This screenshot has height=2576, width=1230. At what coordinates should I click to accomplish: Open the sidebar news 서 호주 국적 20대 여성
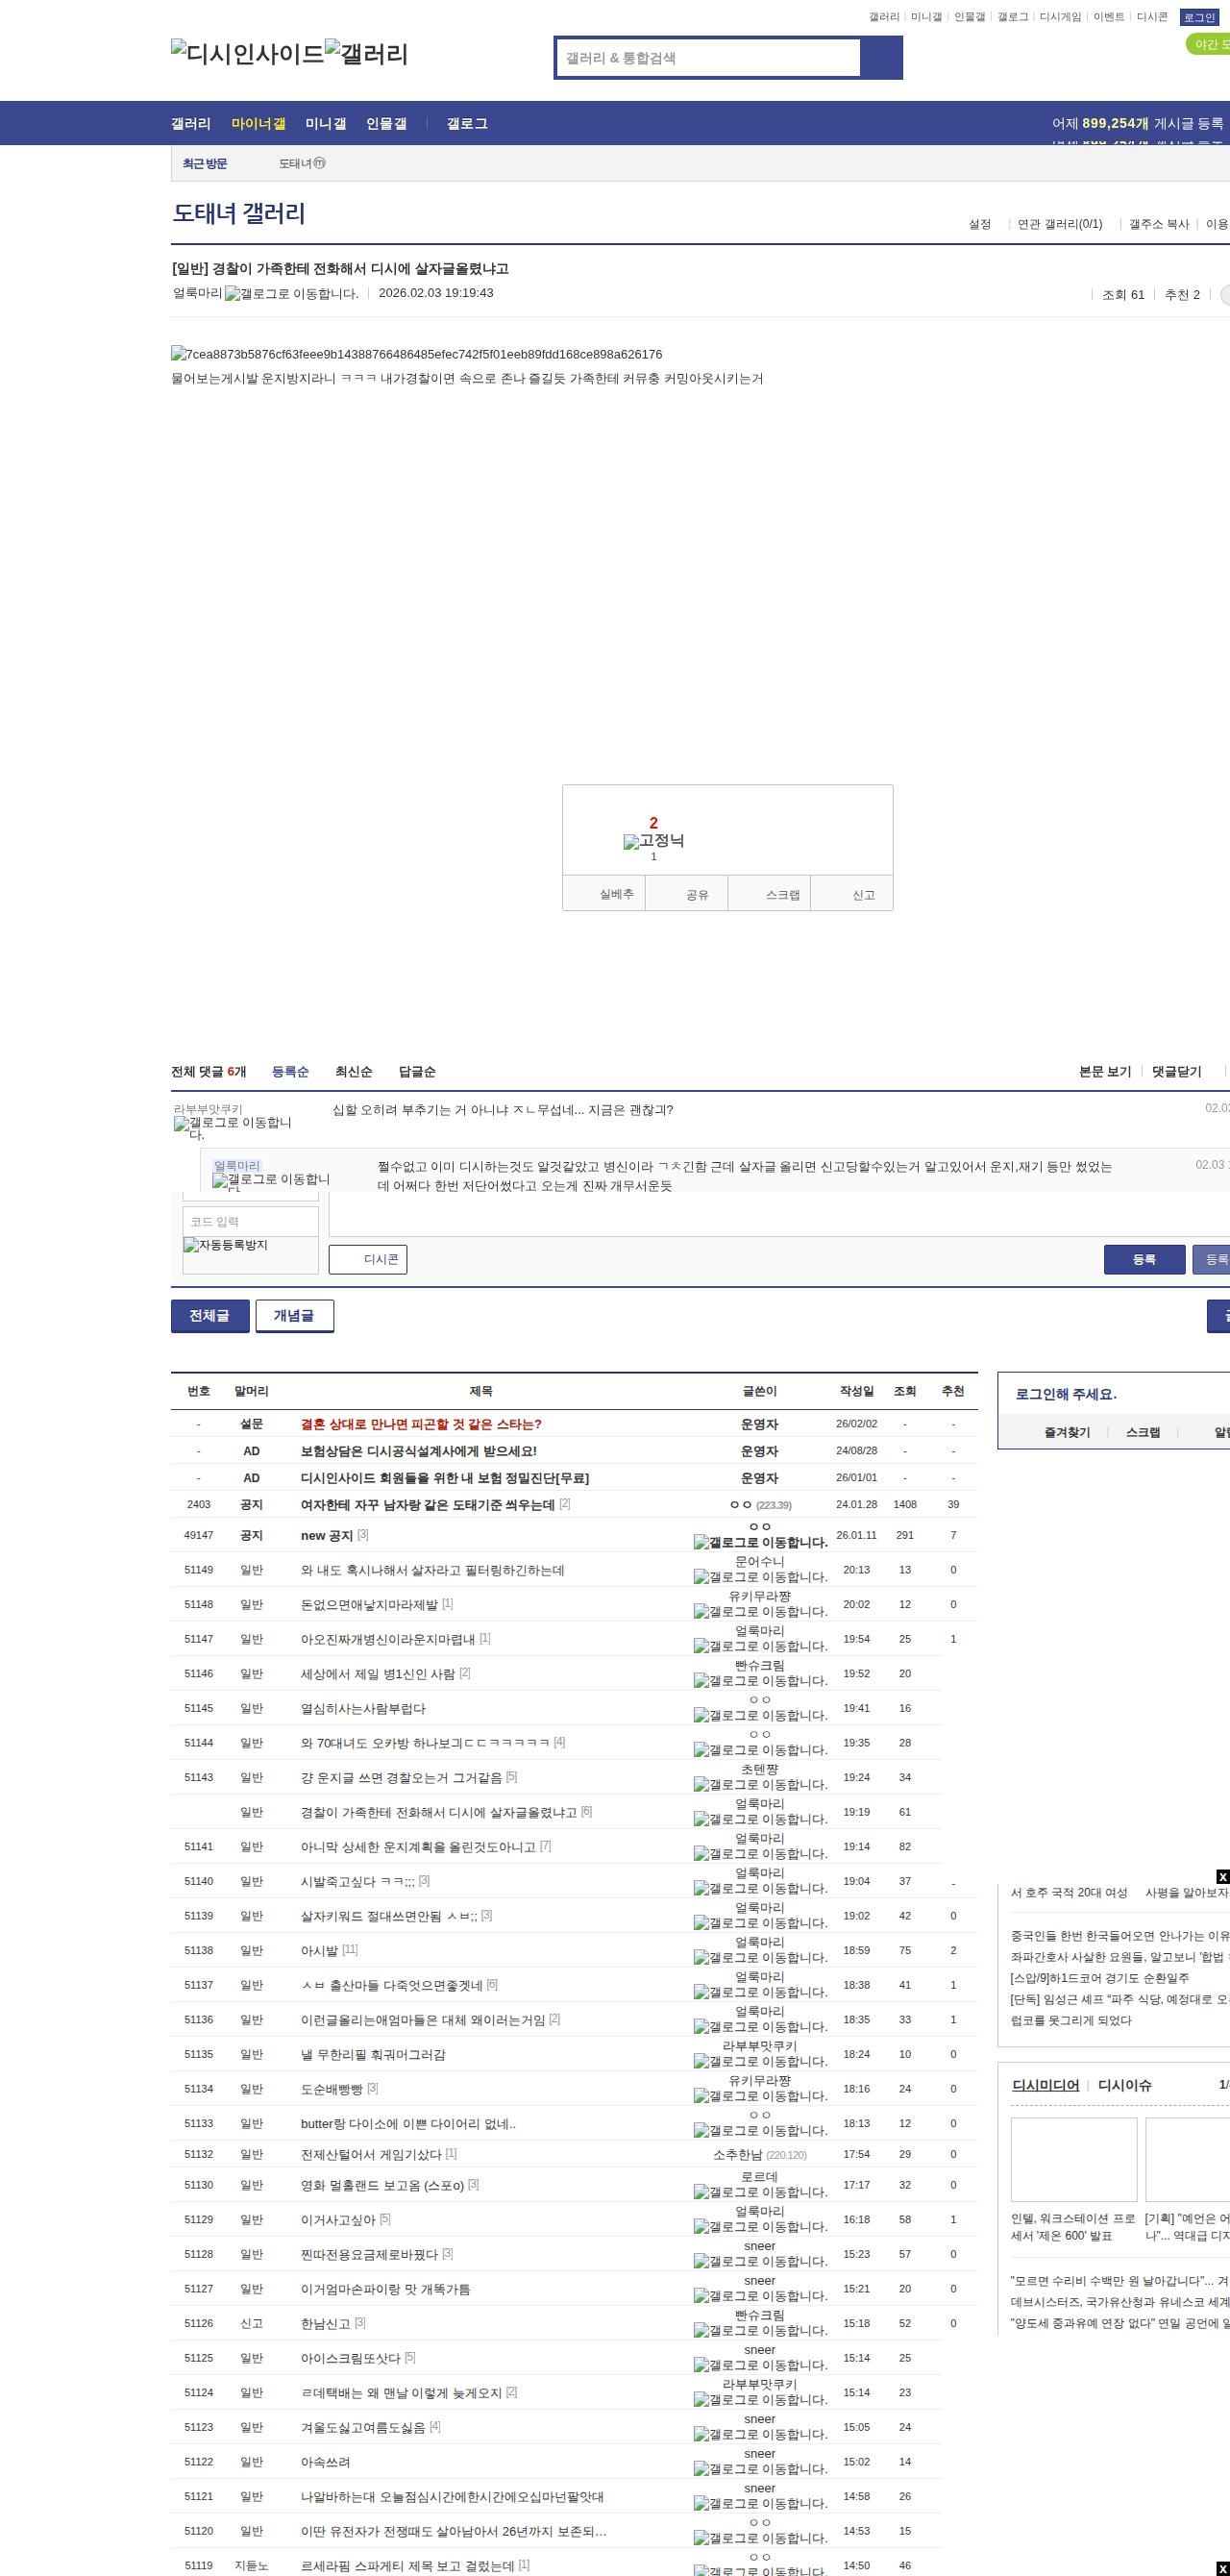point(1069,1893)
